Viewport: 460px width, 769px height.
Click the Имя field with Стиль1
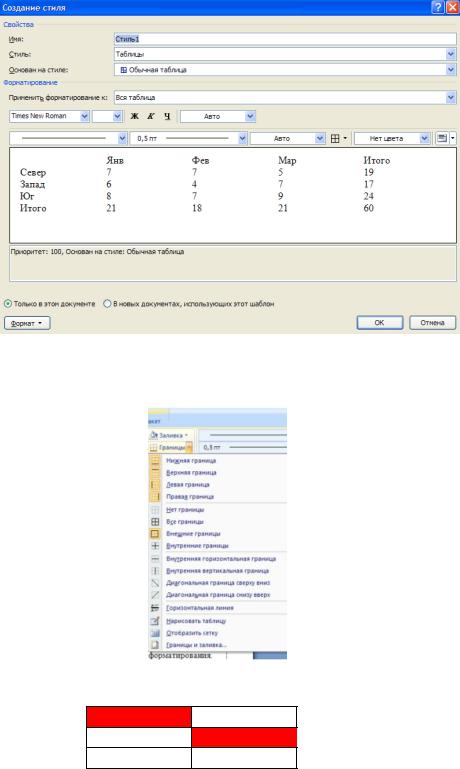coord(285,39)
